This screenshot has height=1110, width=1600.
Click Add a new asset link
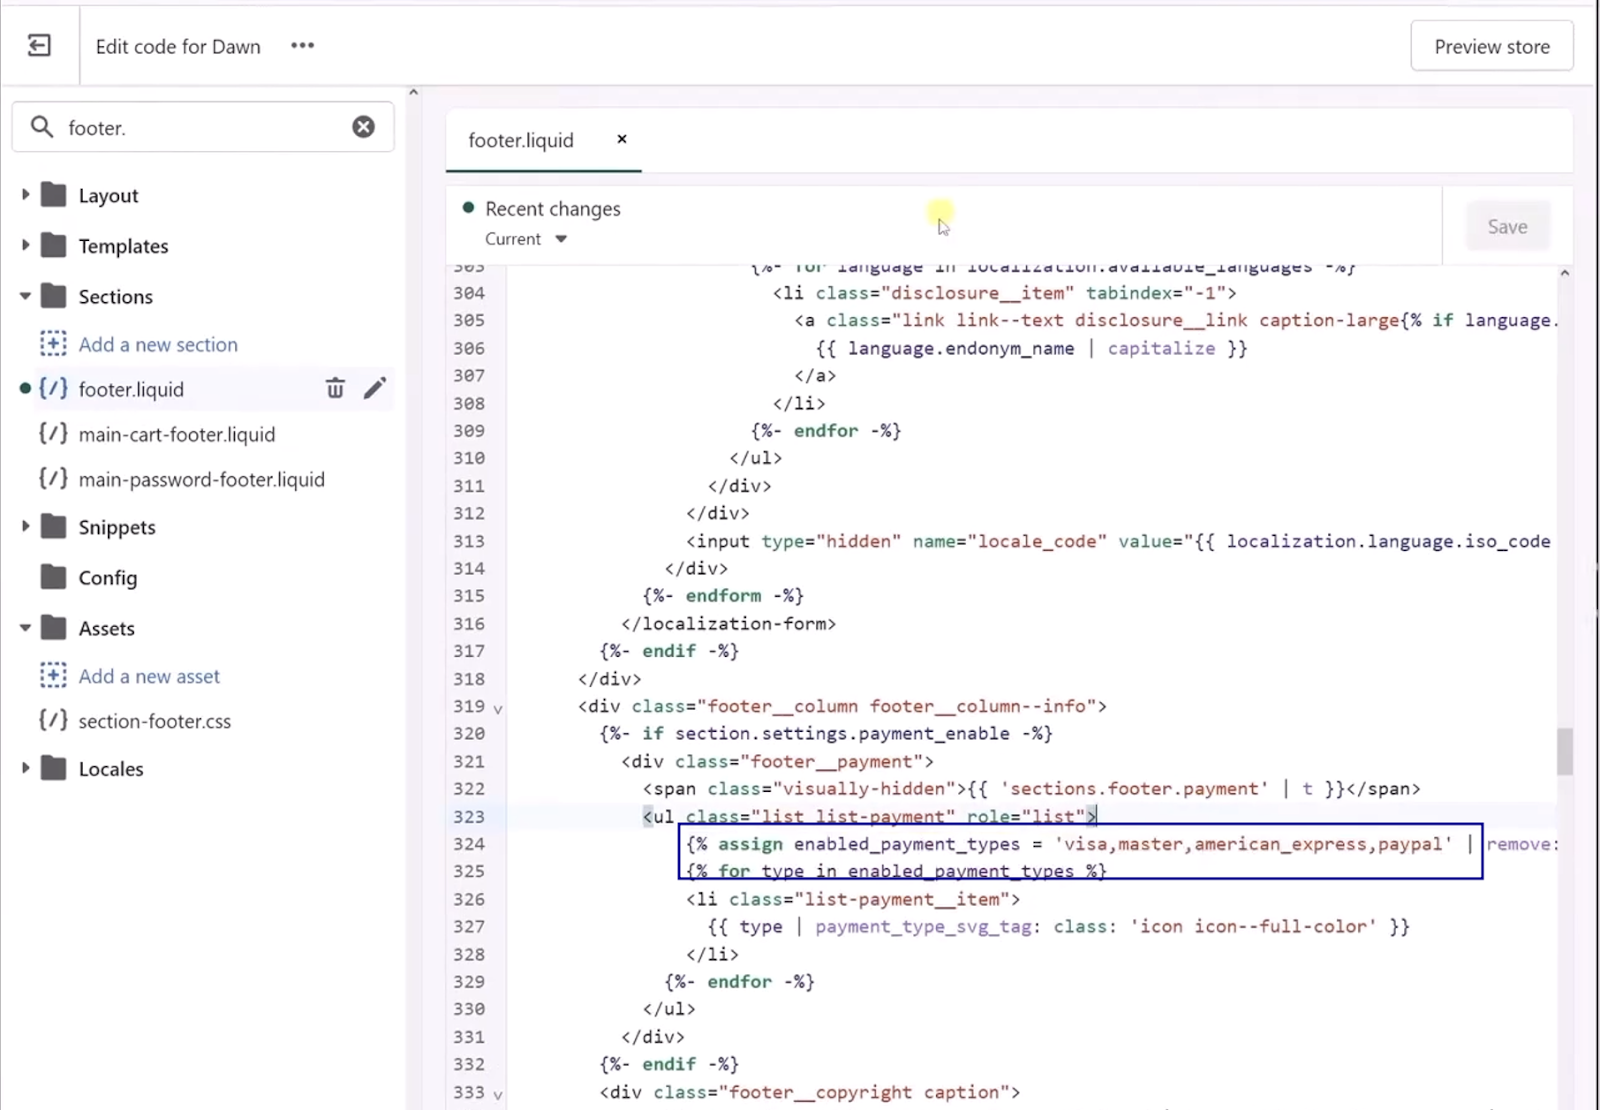[149, 676]
